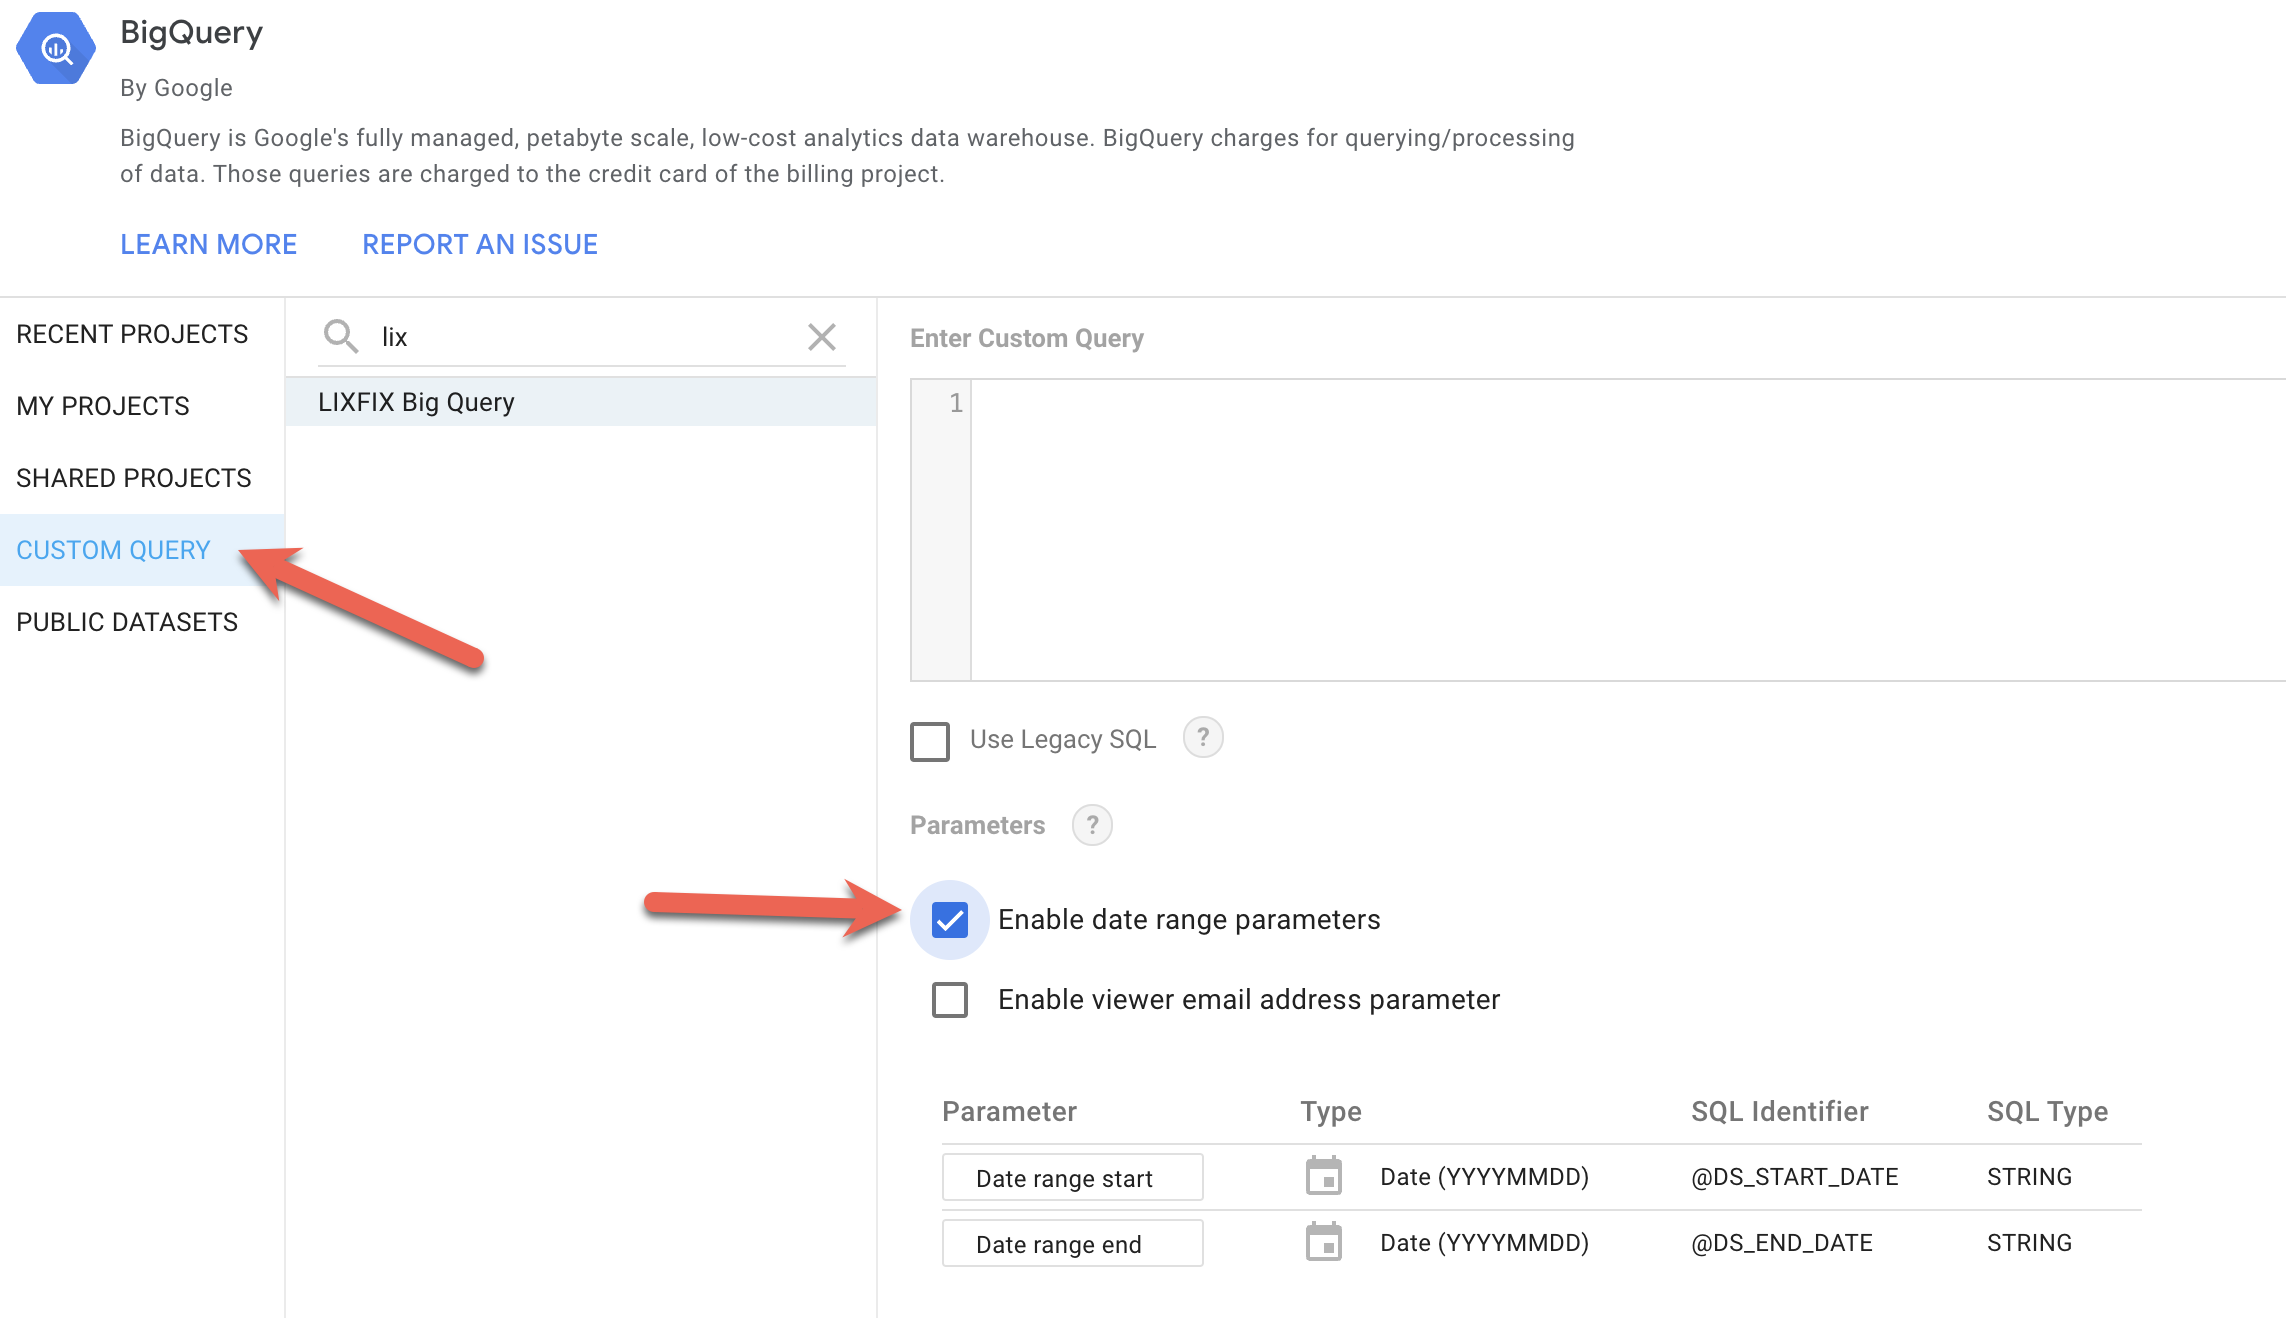Click STRING SQL type in Date range end row
This screenshot has width=2286, height=1318.
(x=2029, y=1243)
